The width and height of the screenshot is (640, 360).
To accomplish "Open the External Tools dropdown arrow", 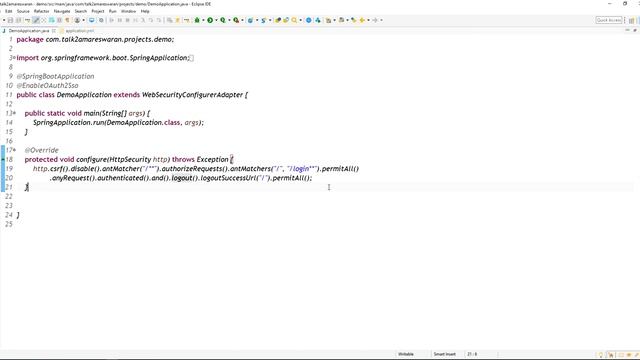I will tap(242, 20).
